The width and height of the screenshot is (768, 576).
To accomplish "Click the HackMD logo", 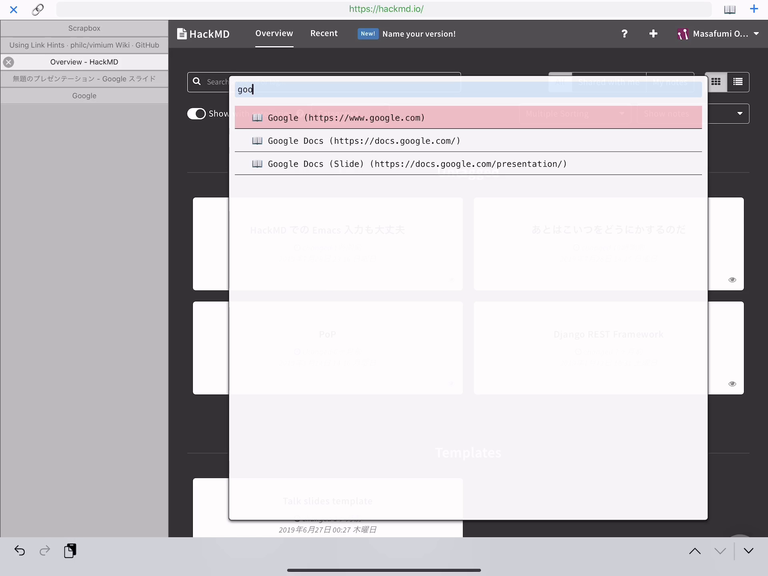I will click(x=203, y=34).
